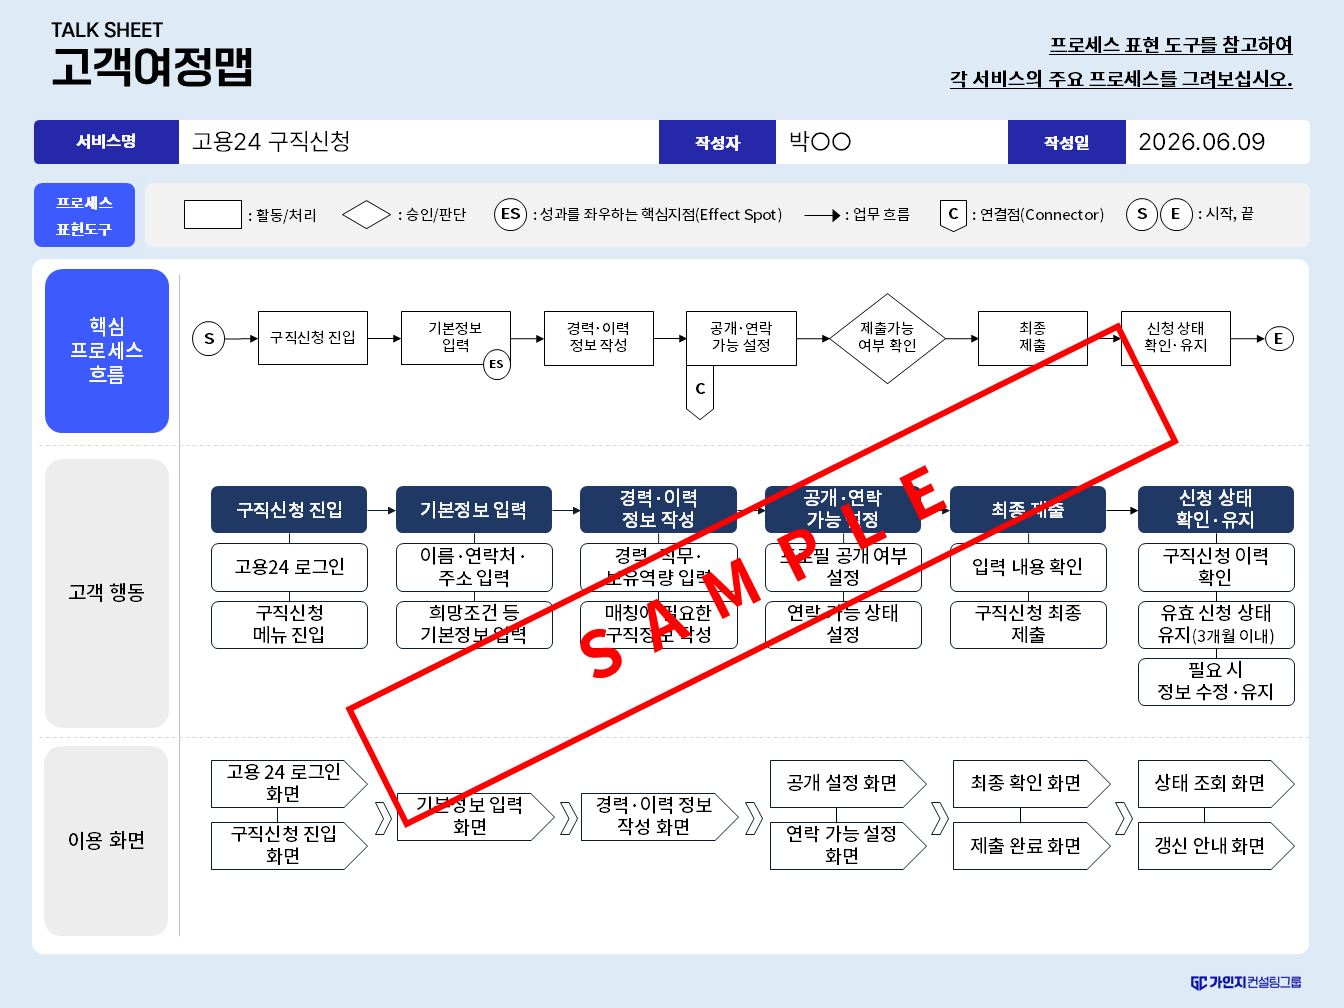The width and height of the screenshot is (1344, 1008).
Task: Click the 구직신청 진입 화면 screen tag
Action: [x=289, y=845]
